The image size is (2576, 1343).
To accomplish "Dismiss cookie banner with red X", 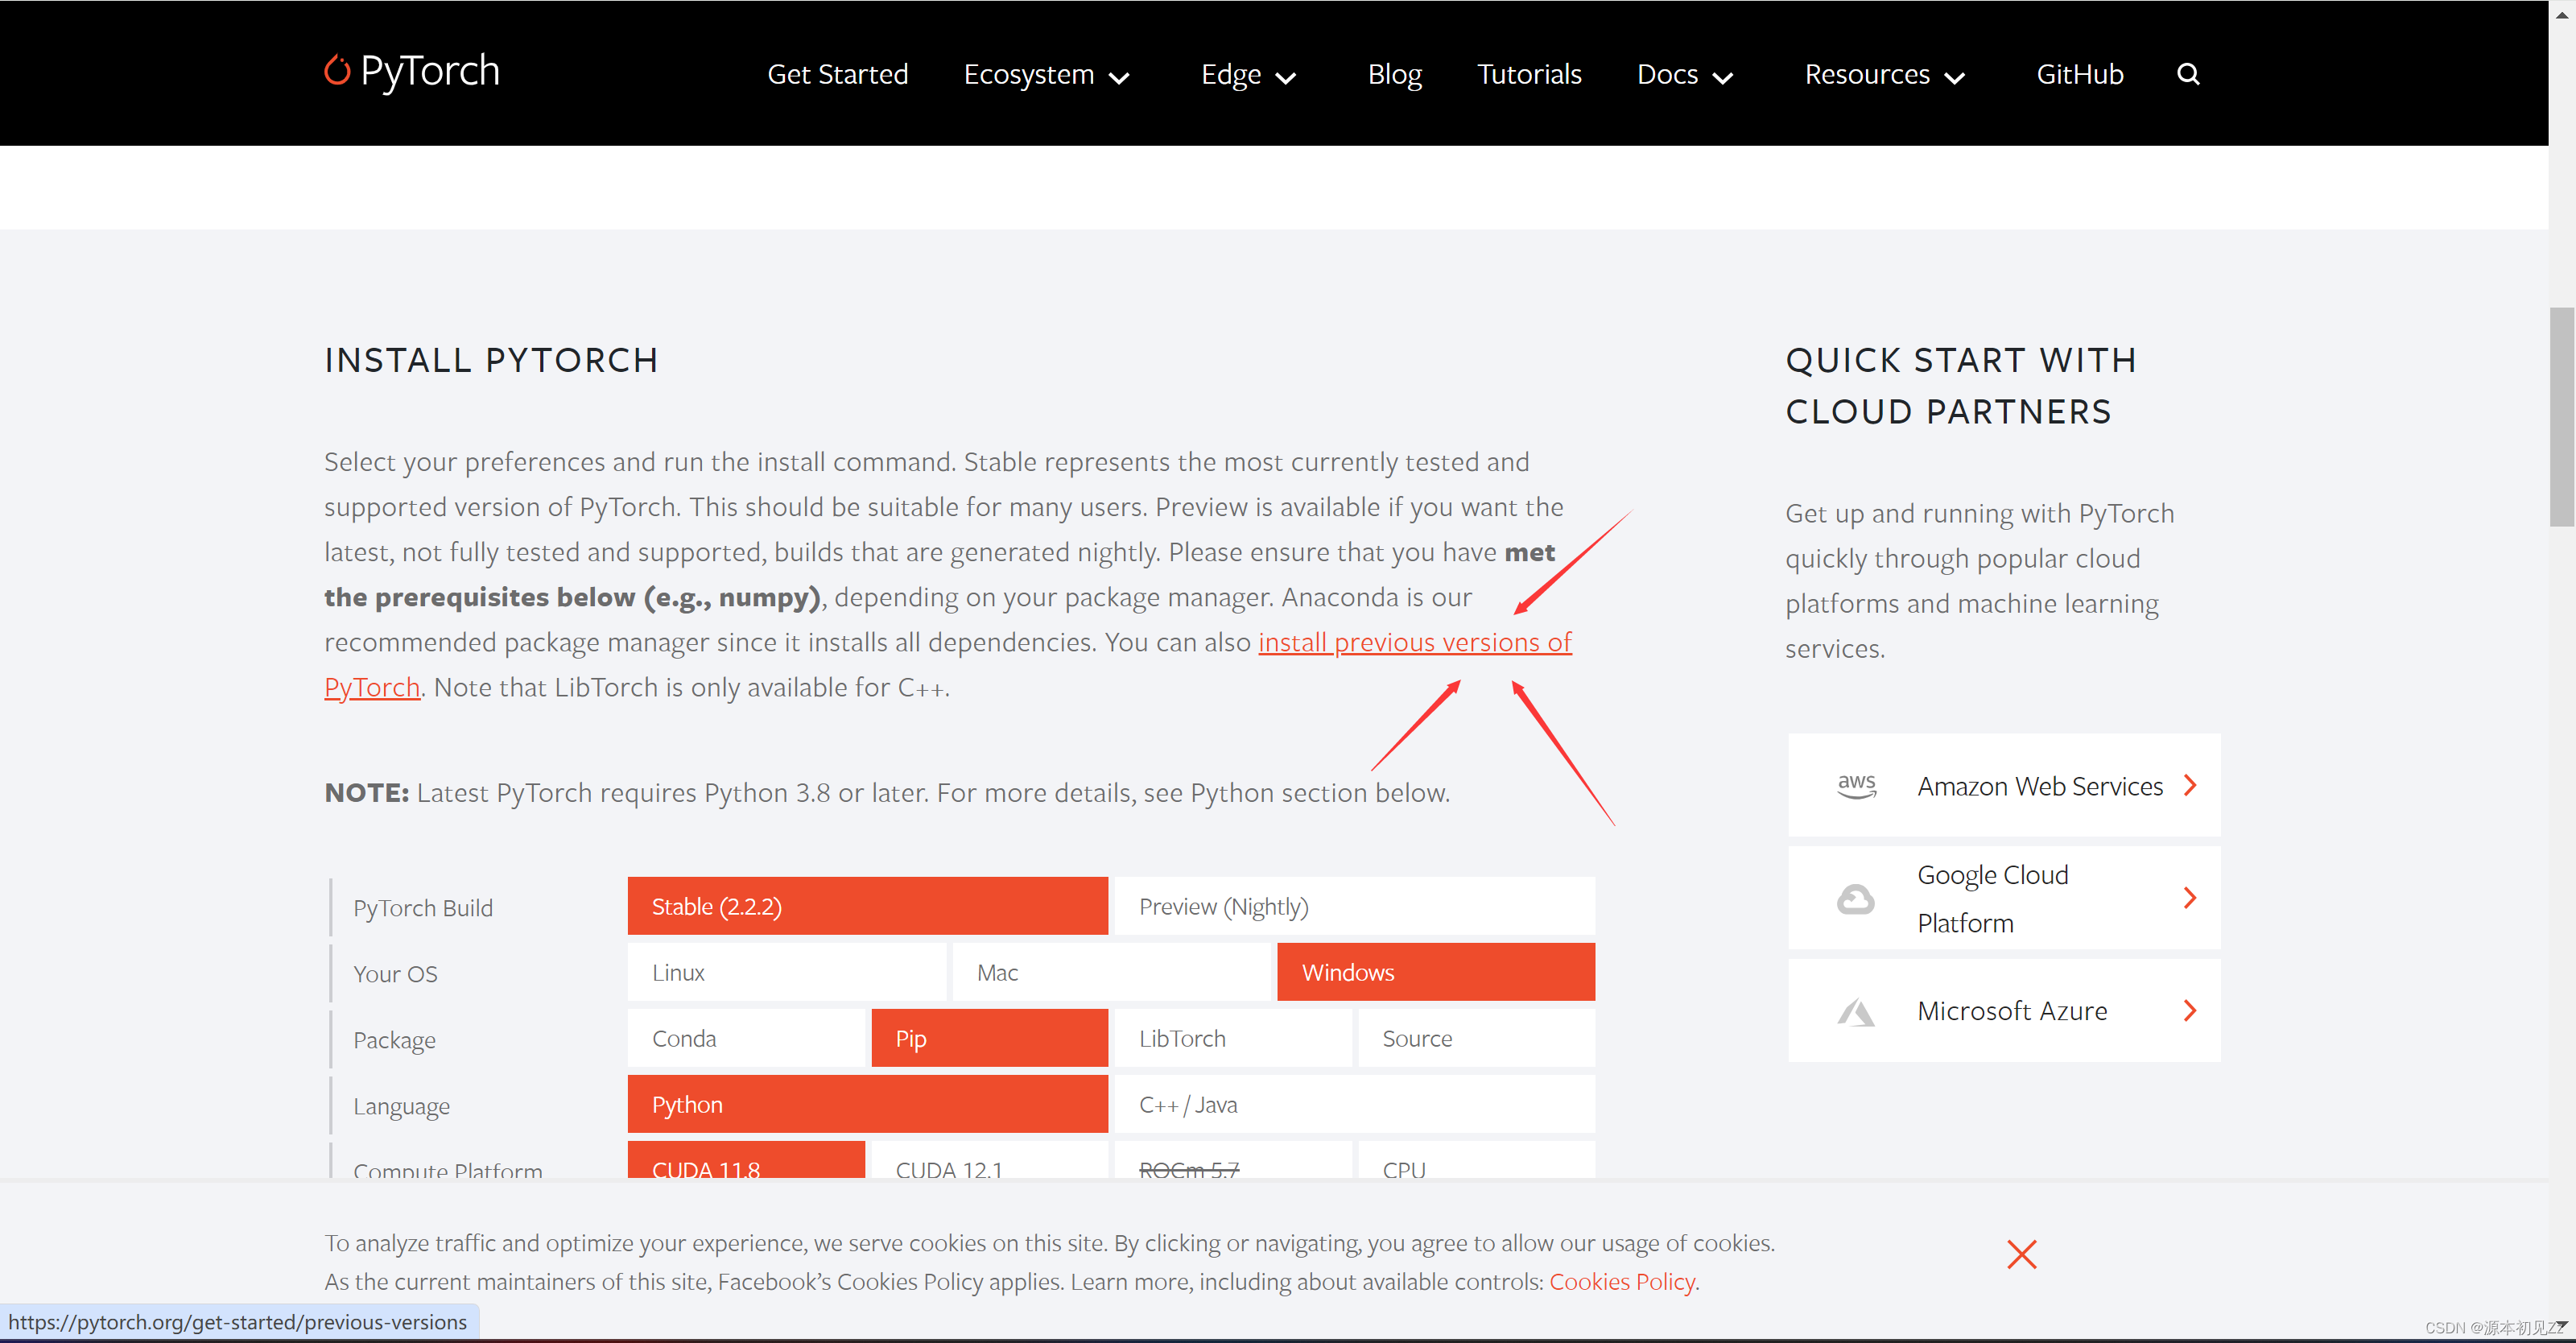I will [x=2021, y=1254].
